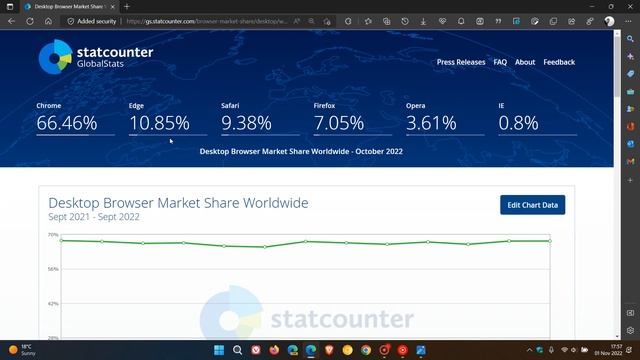The height and width of the screenshot is (360, 640).
Task: Click the statcounter GlobalStats logo
Action: [x=96, y=57]
